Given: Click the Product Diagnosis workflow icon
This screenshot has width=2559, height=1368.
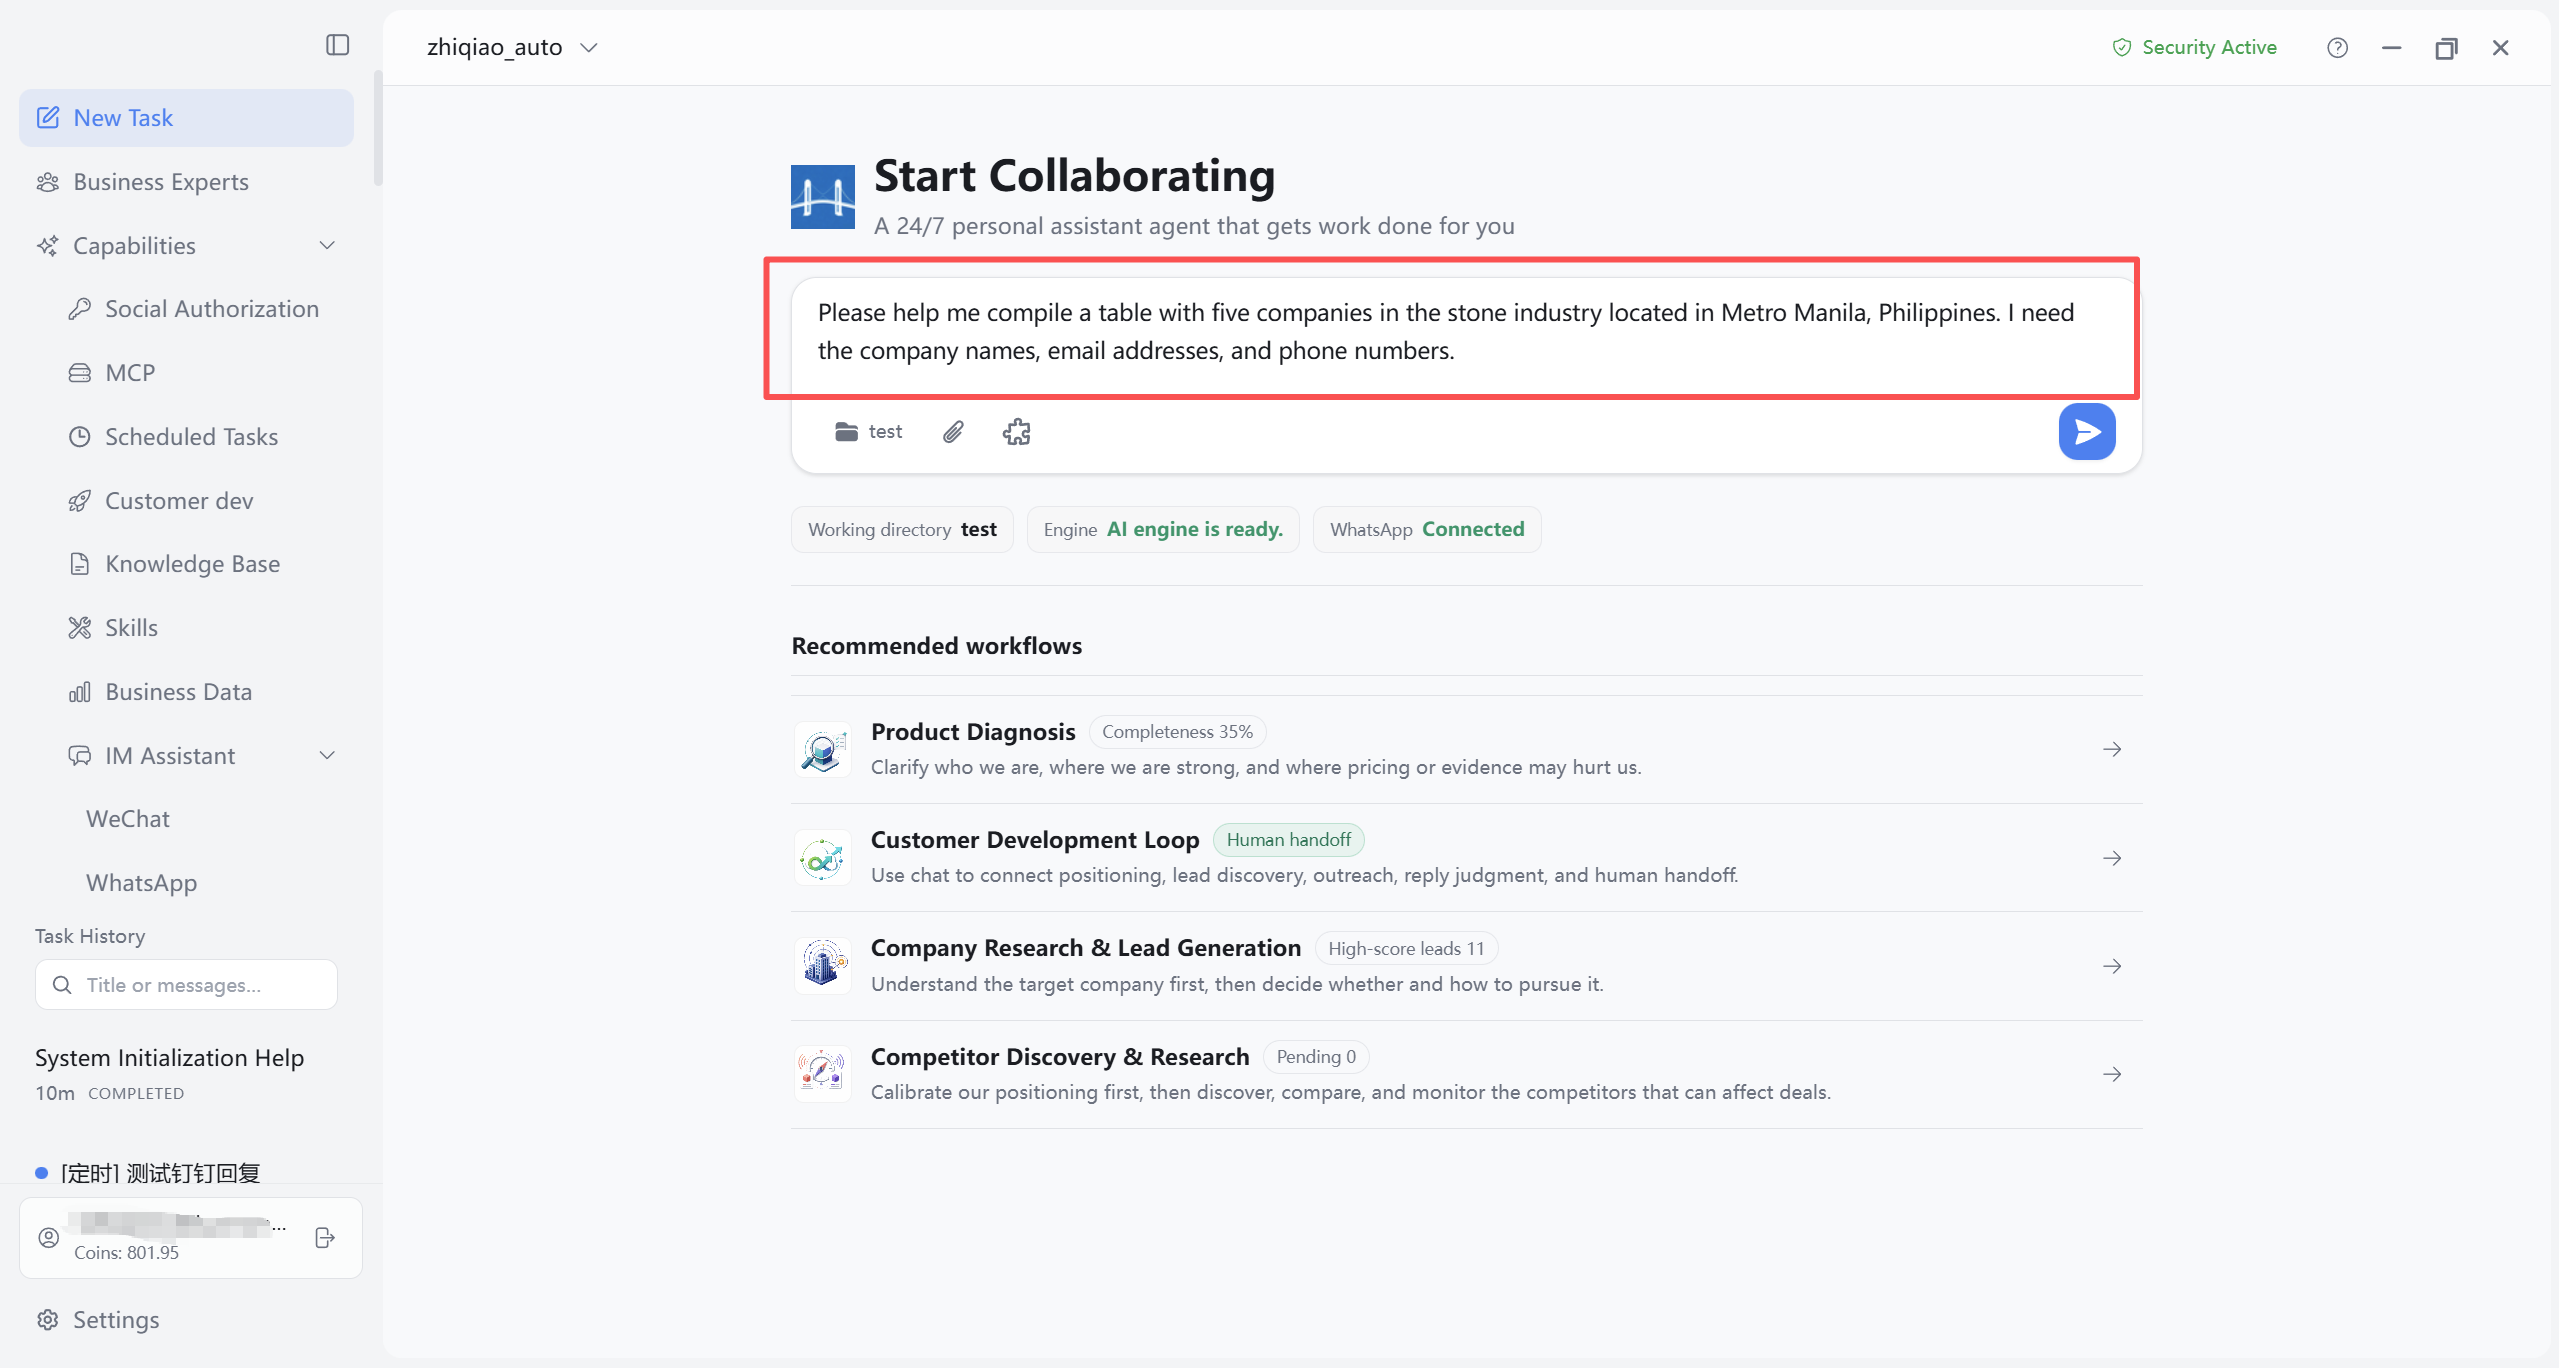Looking at the screenshot, I should pos(822,749).
